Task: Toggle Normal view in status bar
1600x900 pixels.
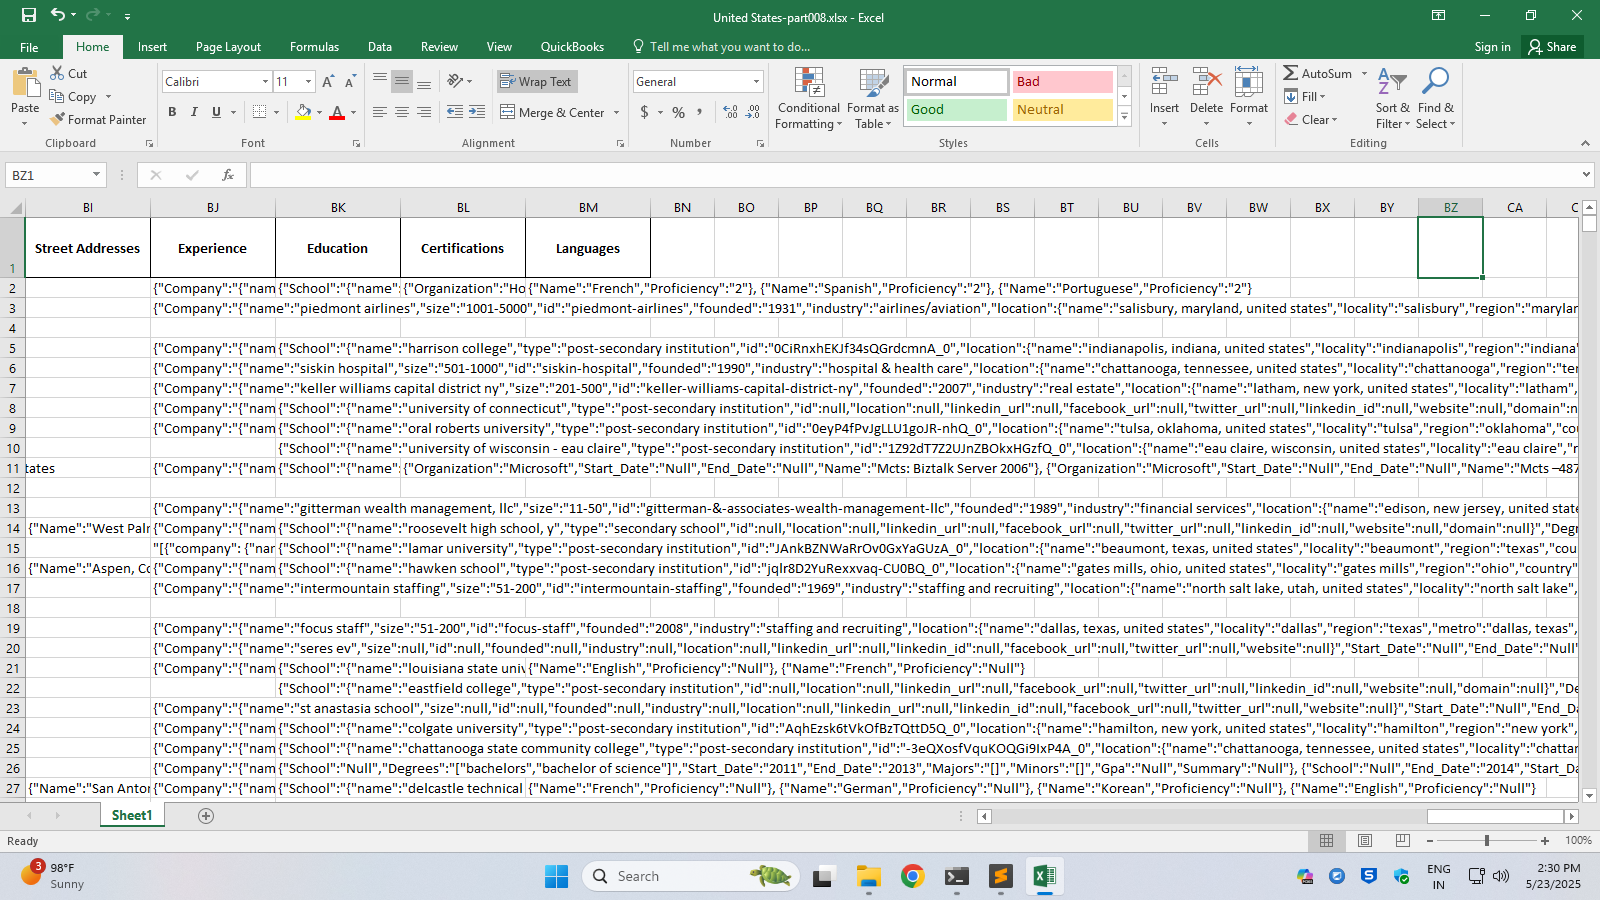Action: pyautogui.click(x=1327, y=841)
